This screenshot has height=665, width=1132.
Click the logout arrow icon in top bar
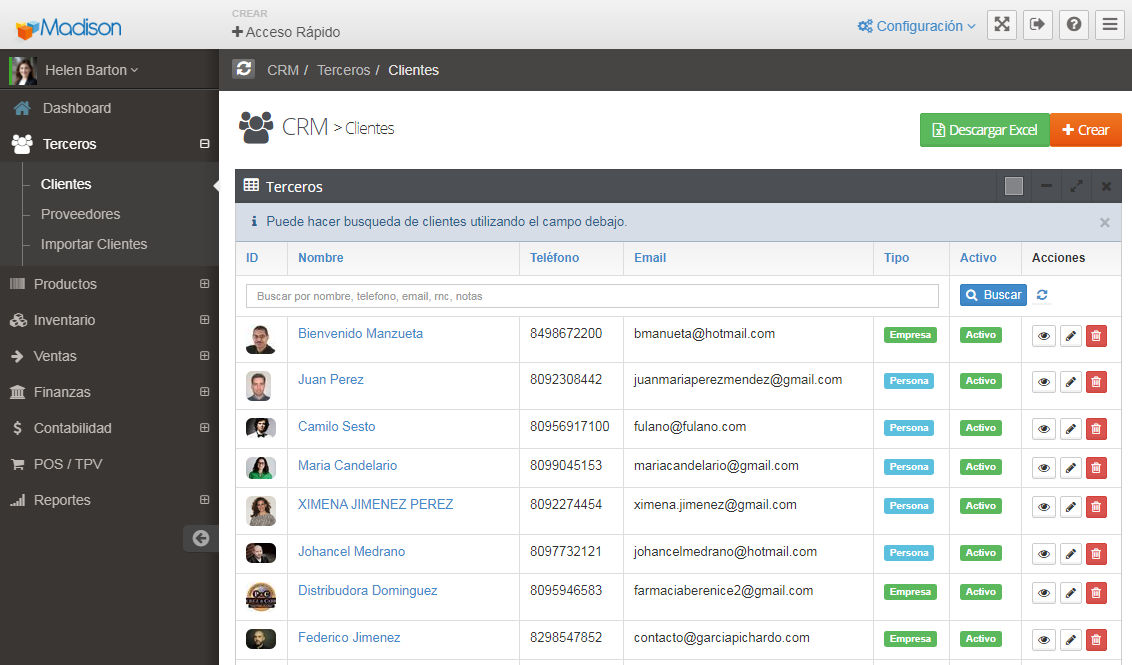(1038, 25)
